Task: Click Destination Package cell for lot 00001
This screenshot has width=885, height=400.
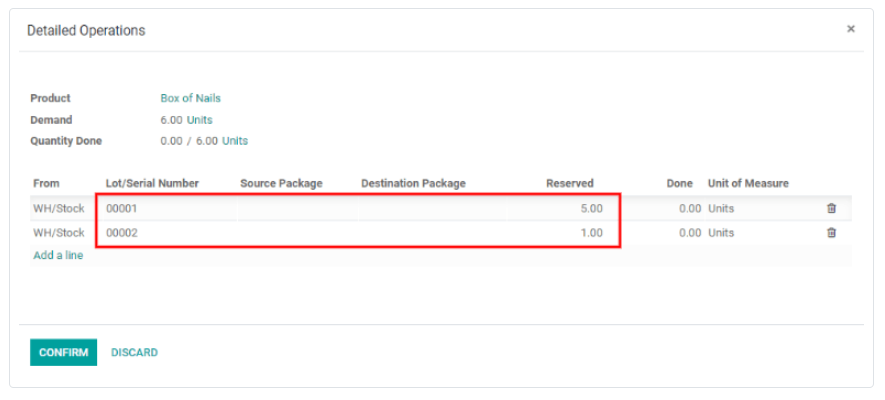Action: coord(430,209)
